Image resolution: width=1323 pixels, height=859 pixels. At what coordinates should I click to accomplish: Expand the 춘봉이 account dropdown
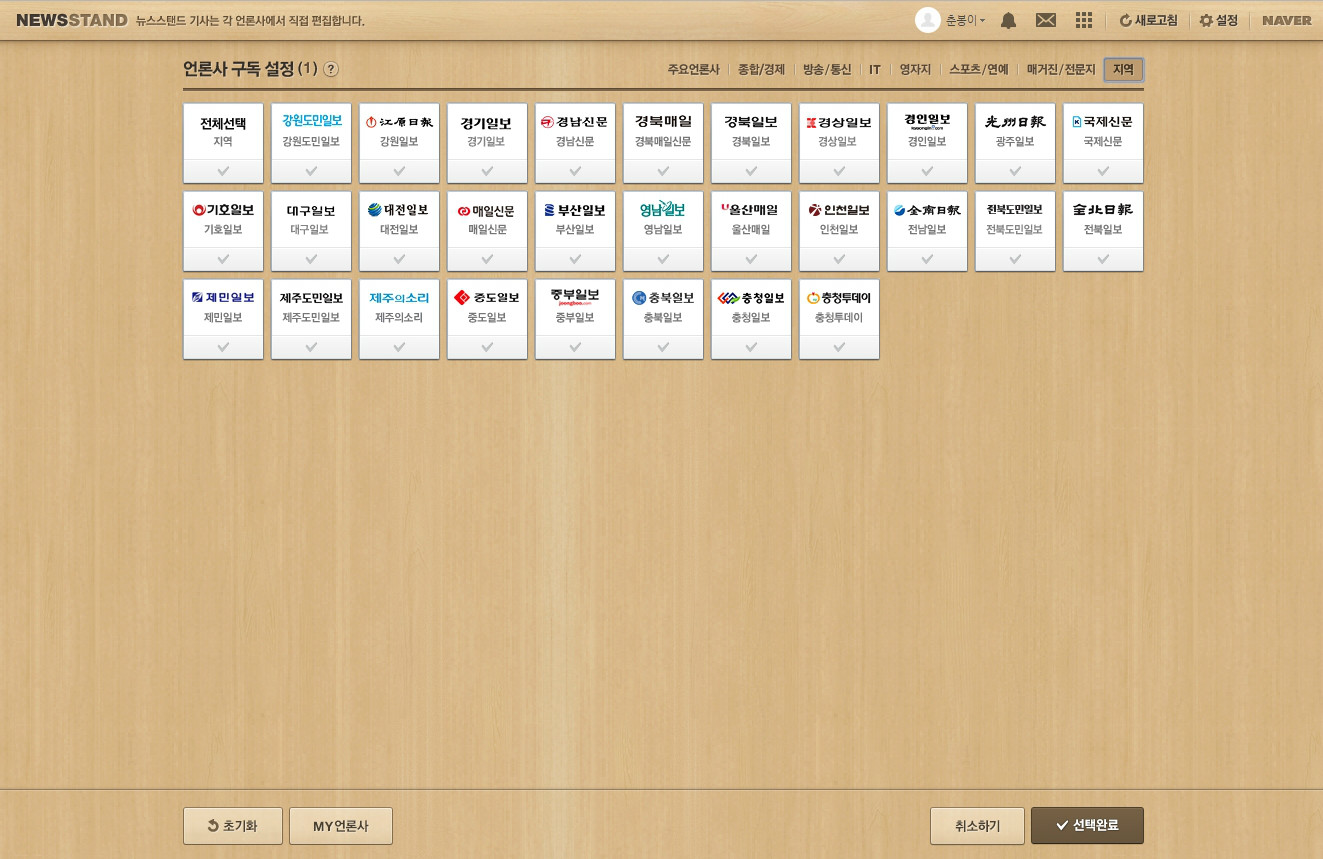[966, 20]
